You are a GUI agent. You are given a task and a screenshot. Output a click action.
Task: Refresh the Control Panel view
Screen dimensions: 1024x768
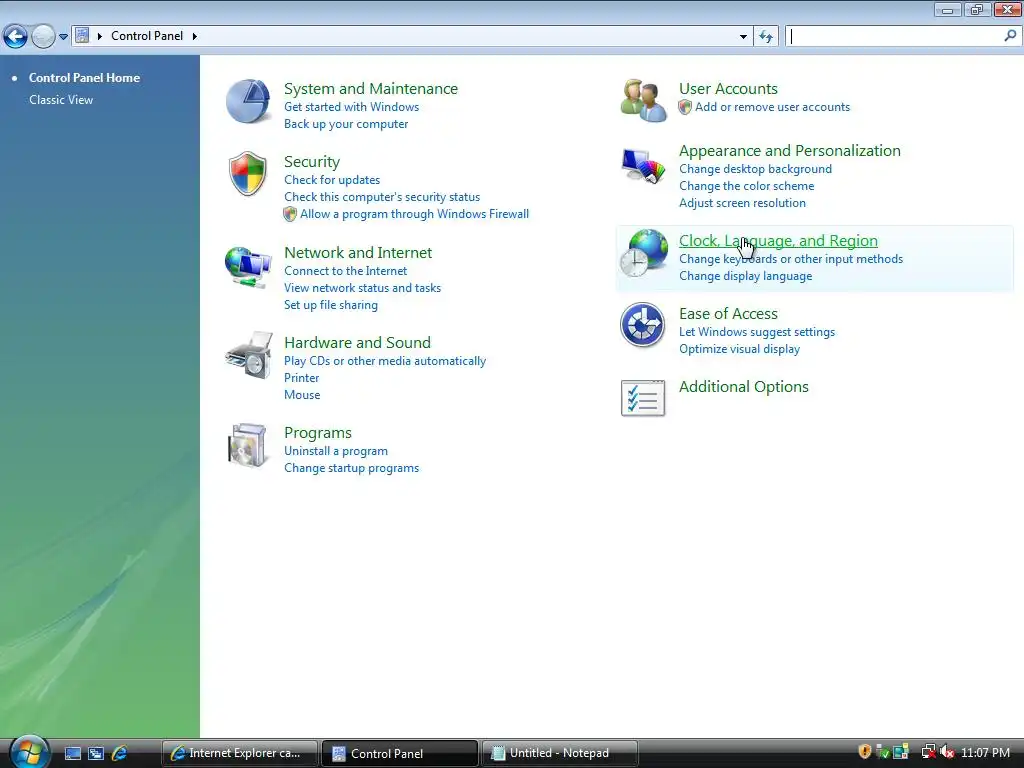click(x=766, y=37)
